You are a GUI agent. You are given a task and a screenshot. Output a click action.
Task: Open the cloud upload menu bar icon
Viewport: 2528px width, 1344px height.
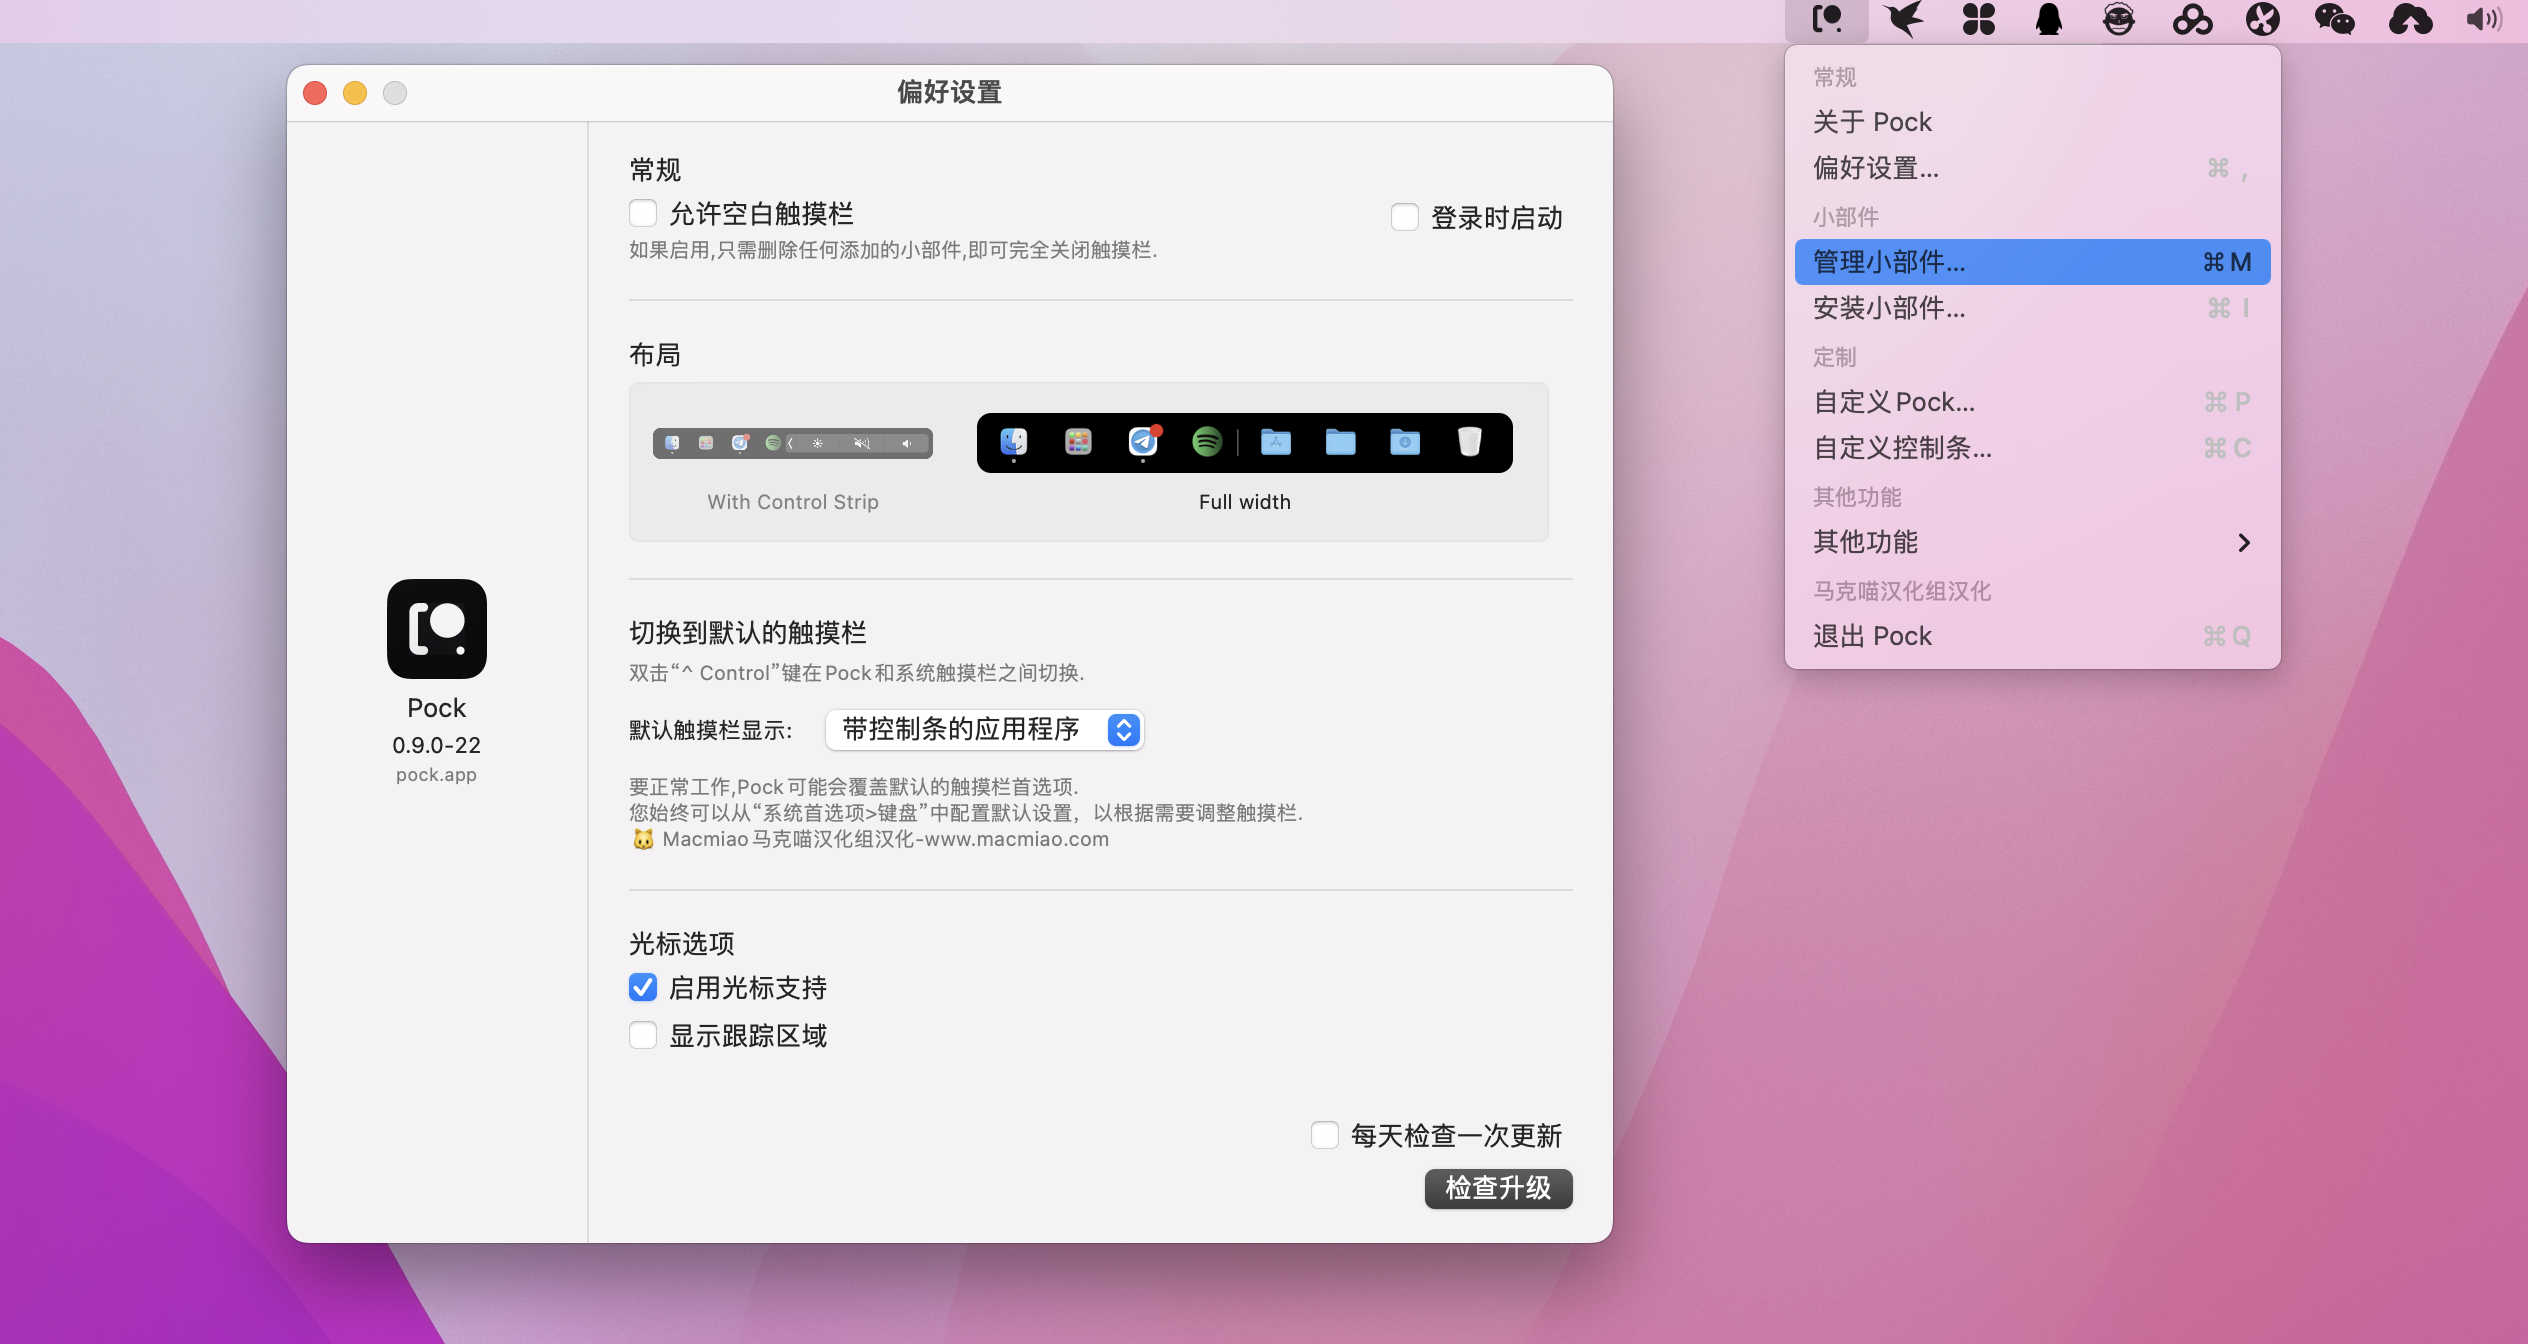[2410, 19]
